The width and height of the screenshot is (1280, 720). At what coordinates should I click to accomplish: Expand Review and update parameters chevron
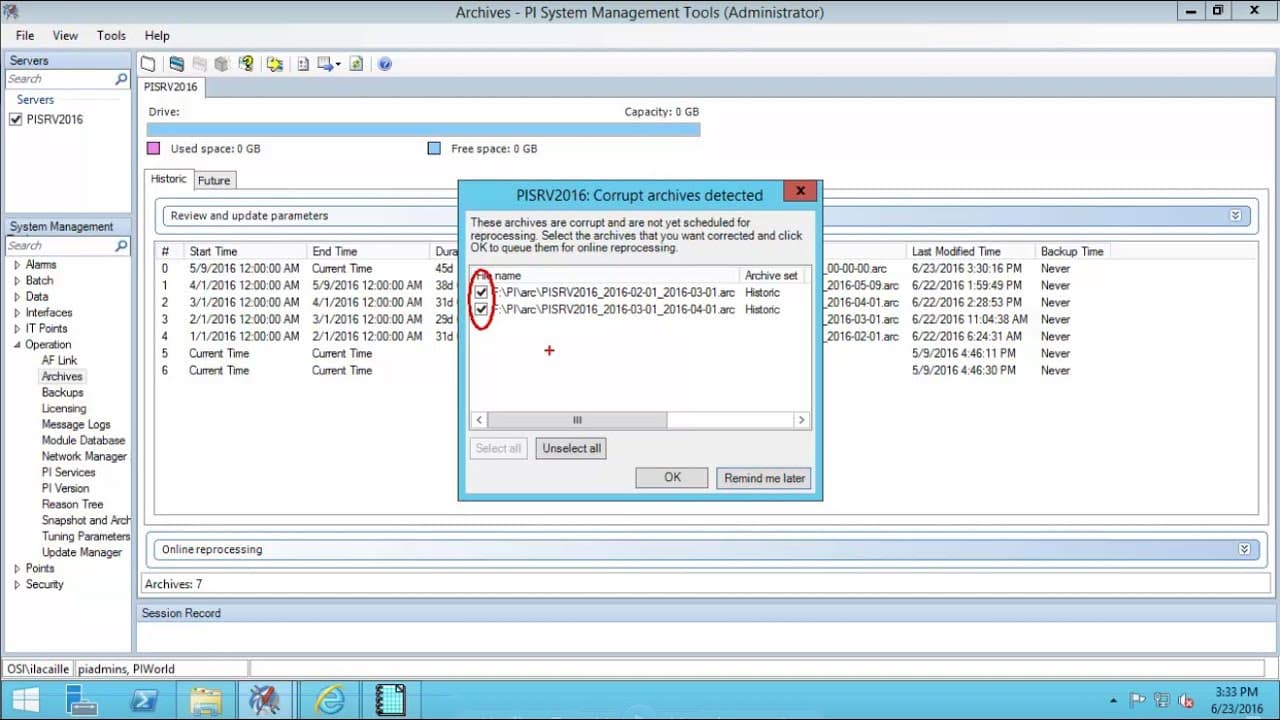click(x=1235, y=215)
